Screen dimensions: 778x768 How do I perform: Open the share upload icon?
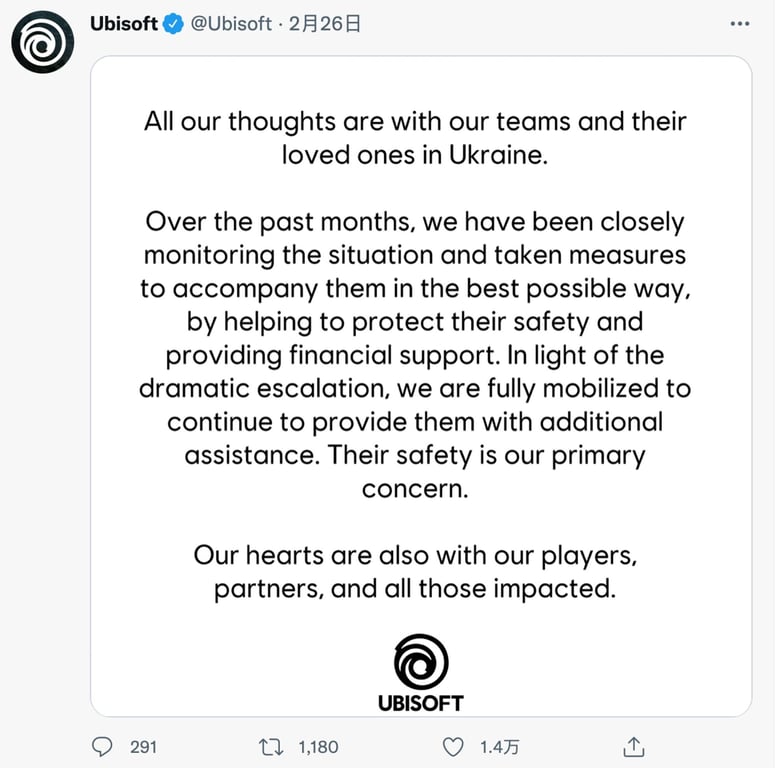[x=634, y=746]
